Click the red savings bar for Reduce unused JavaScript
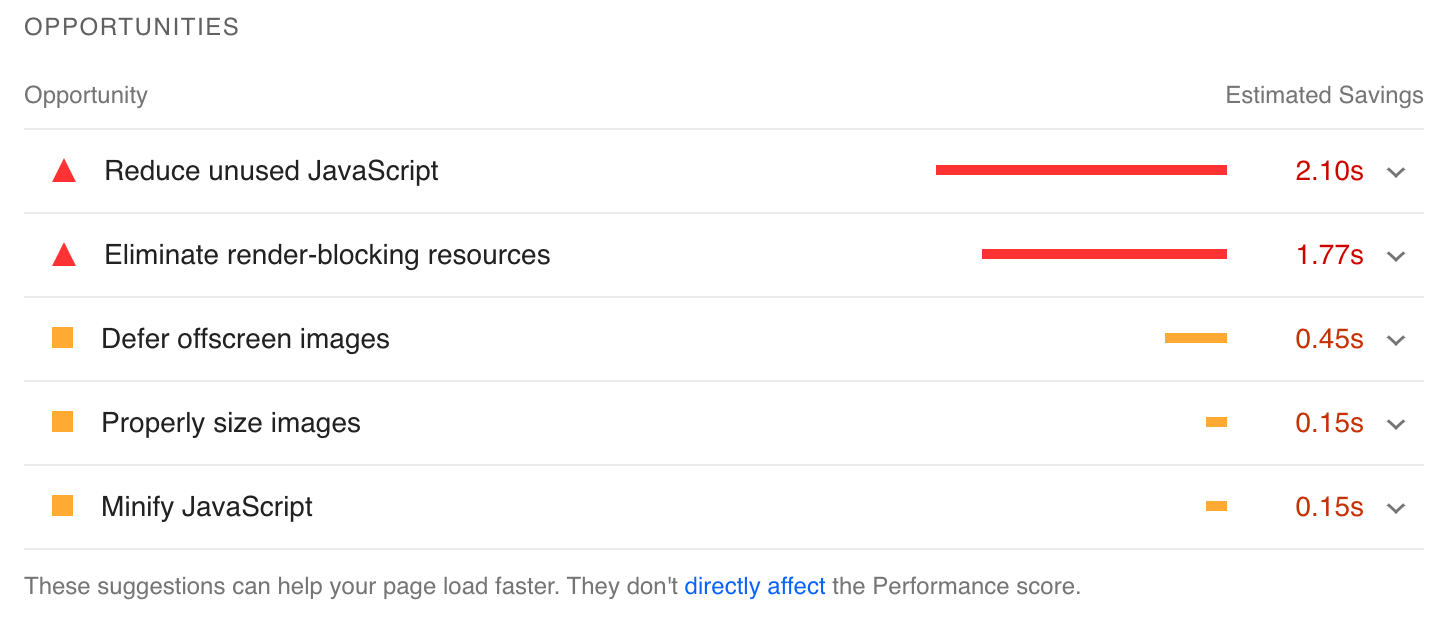The width and height of the screenshot is (1447, 619). (1080, 170)
